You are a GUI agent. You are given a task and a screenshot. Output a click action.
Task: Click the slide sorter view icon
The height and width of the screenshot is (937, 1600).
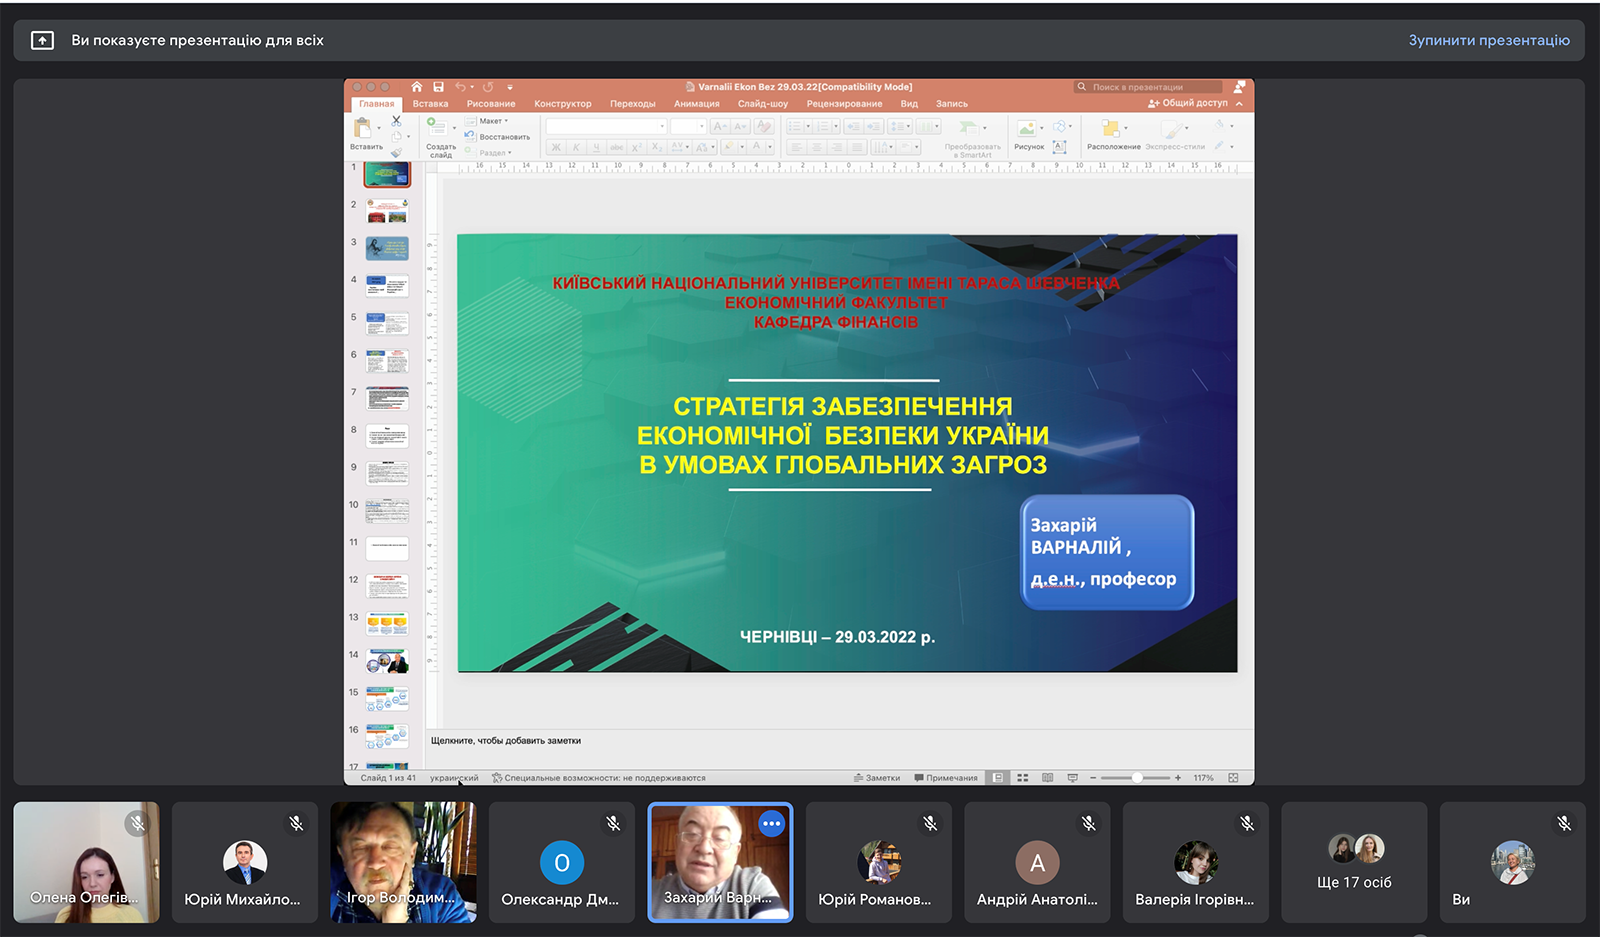1023,778
